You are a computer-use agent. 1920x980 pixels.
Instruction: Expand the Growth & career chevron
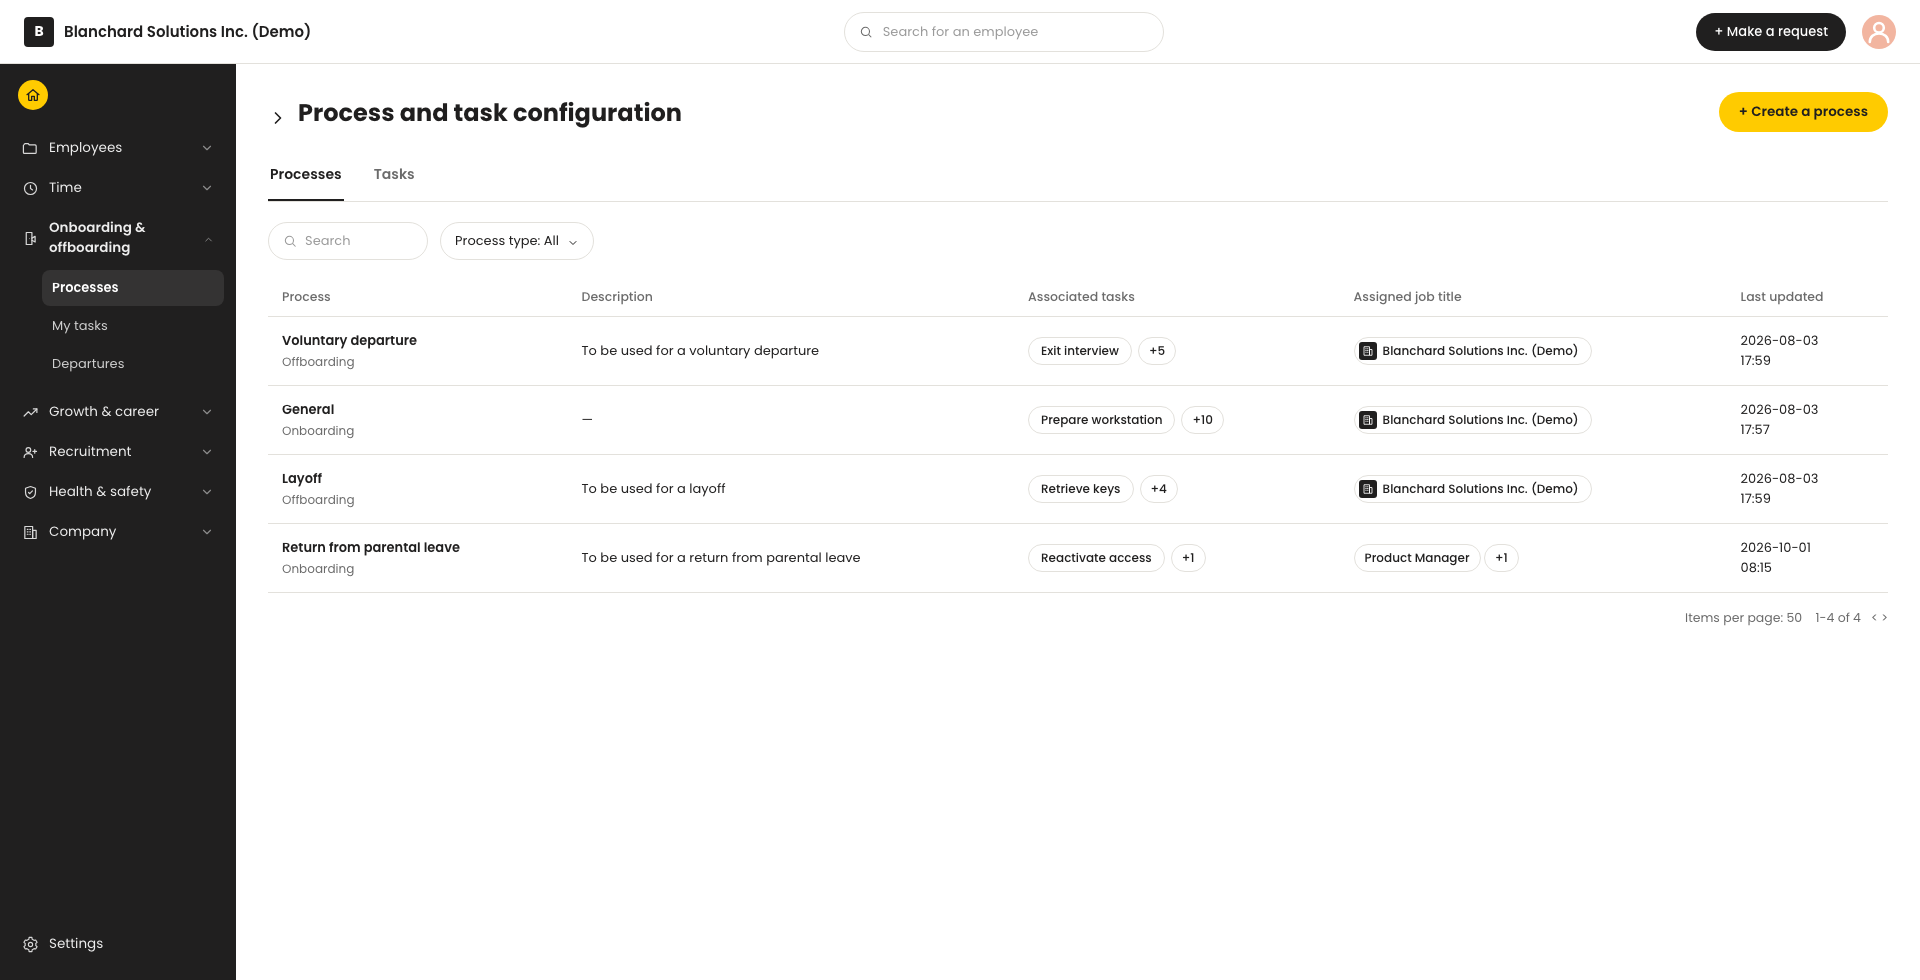207,412
